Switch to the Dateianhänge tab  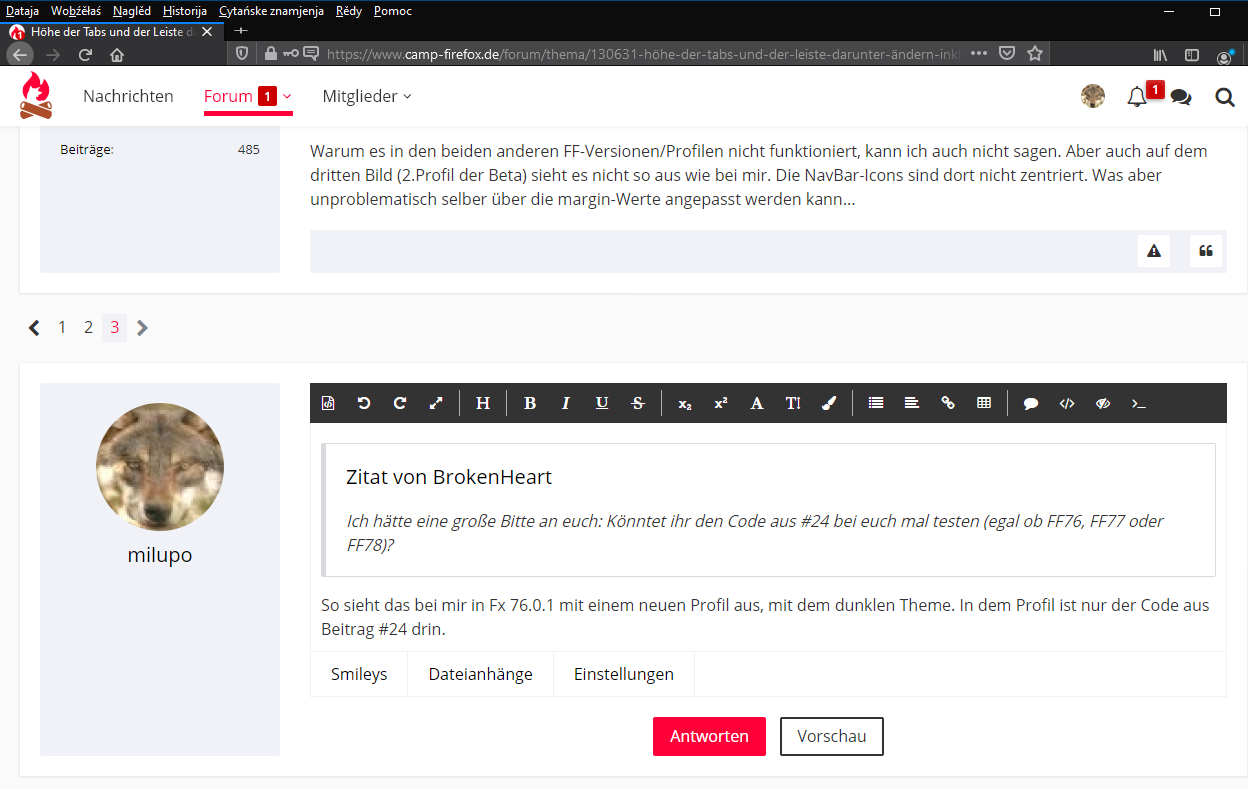point(481,674)
